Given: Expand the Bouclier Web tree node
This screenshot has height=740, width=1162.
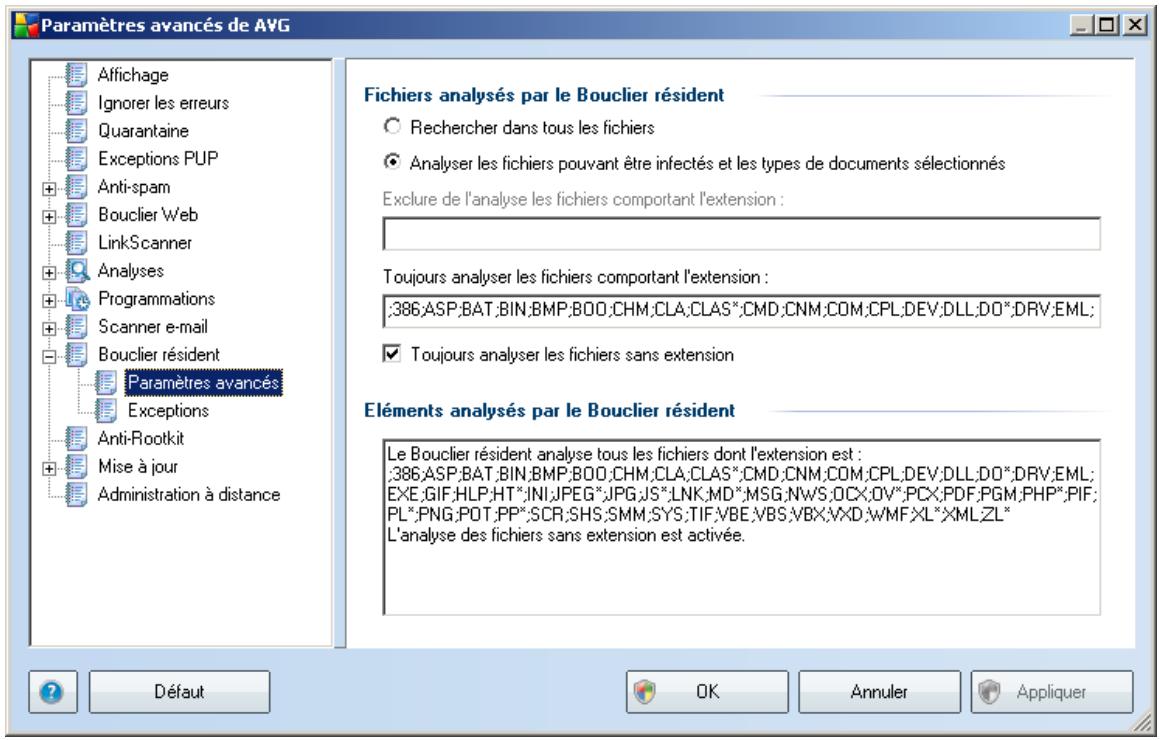Looking at the screenshot, I should pos(49,216).
